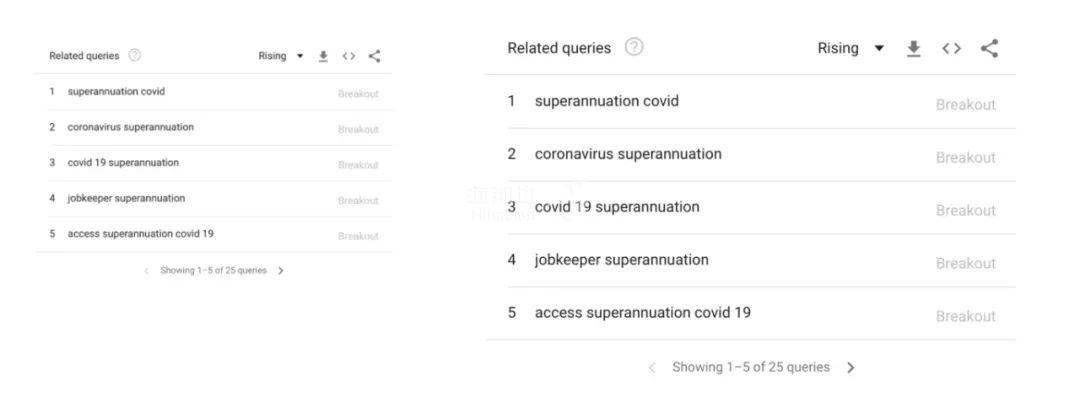Open embed code icon in right panel
This screenshot has height=402, width=1080.
[951, 48]
